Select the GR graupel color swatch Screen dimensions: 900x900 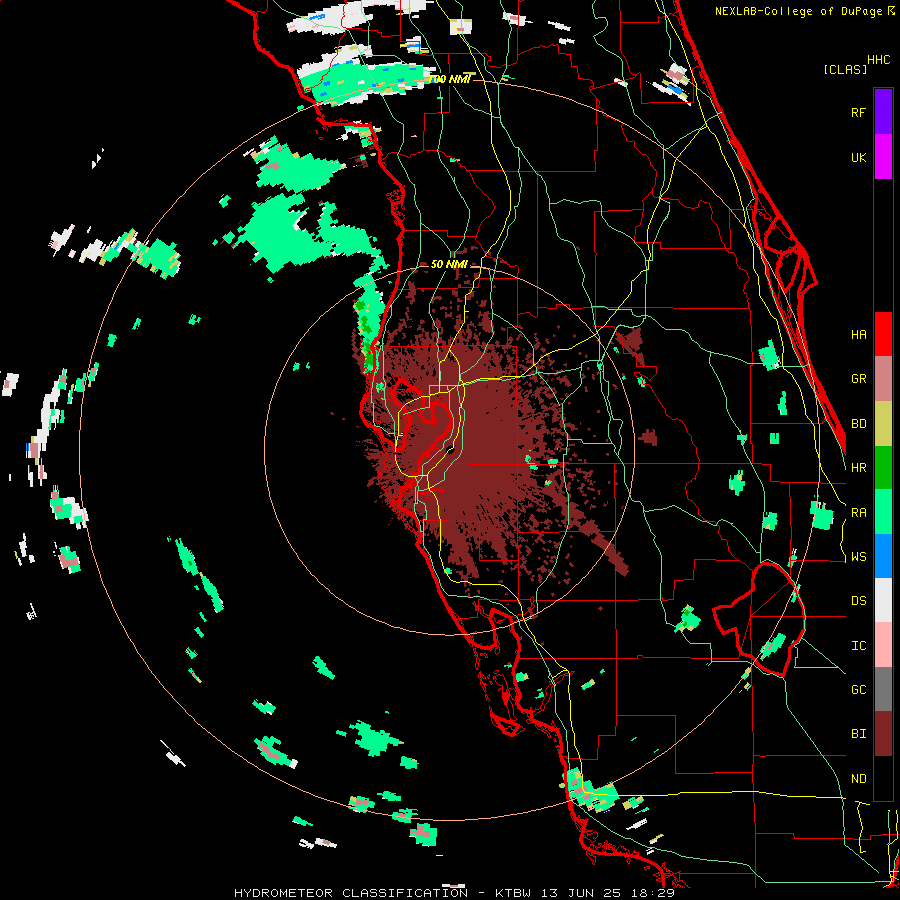[883, 378]
